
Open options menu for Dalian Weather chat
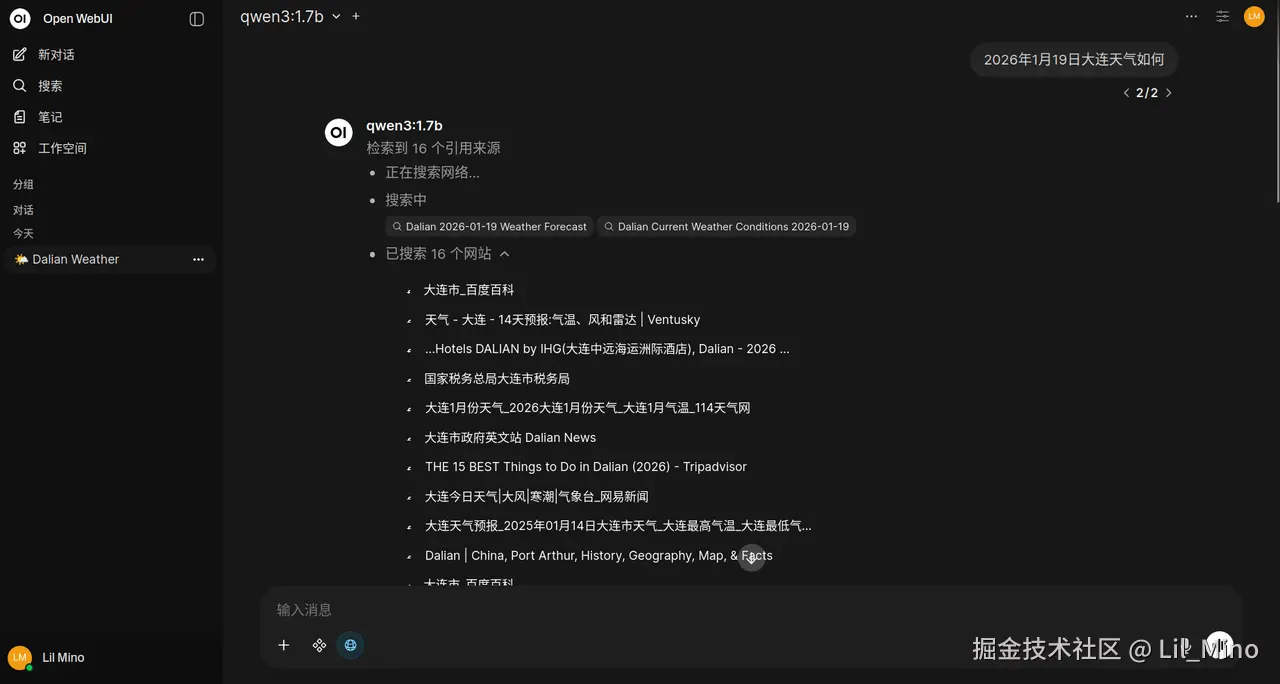point(198,259)
